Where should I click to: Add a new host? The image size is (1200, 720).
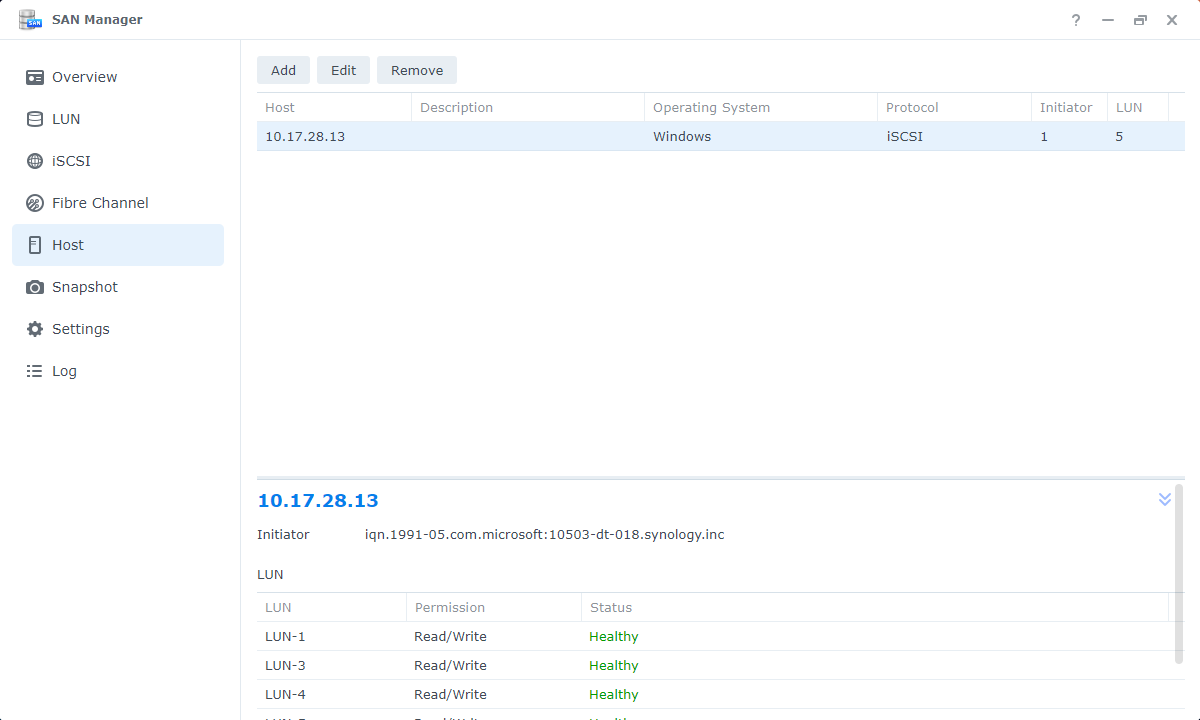tap(283, 70)
